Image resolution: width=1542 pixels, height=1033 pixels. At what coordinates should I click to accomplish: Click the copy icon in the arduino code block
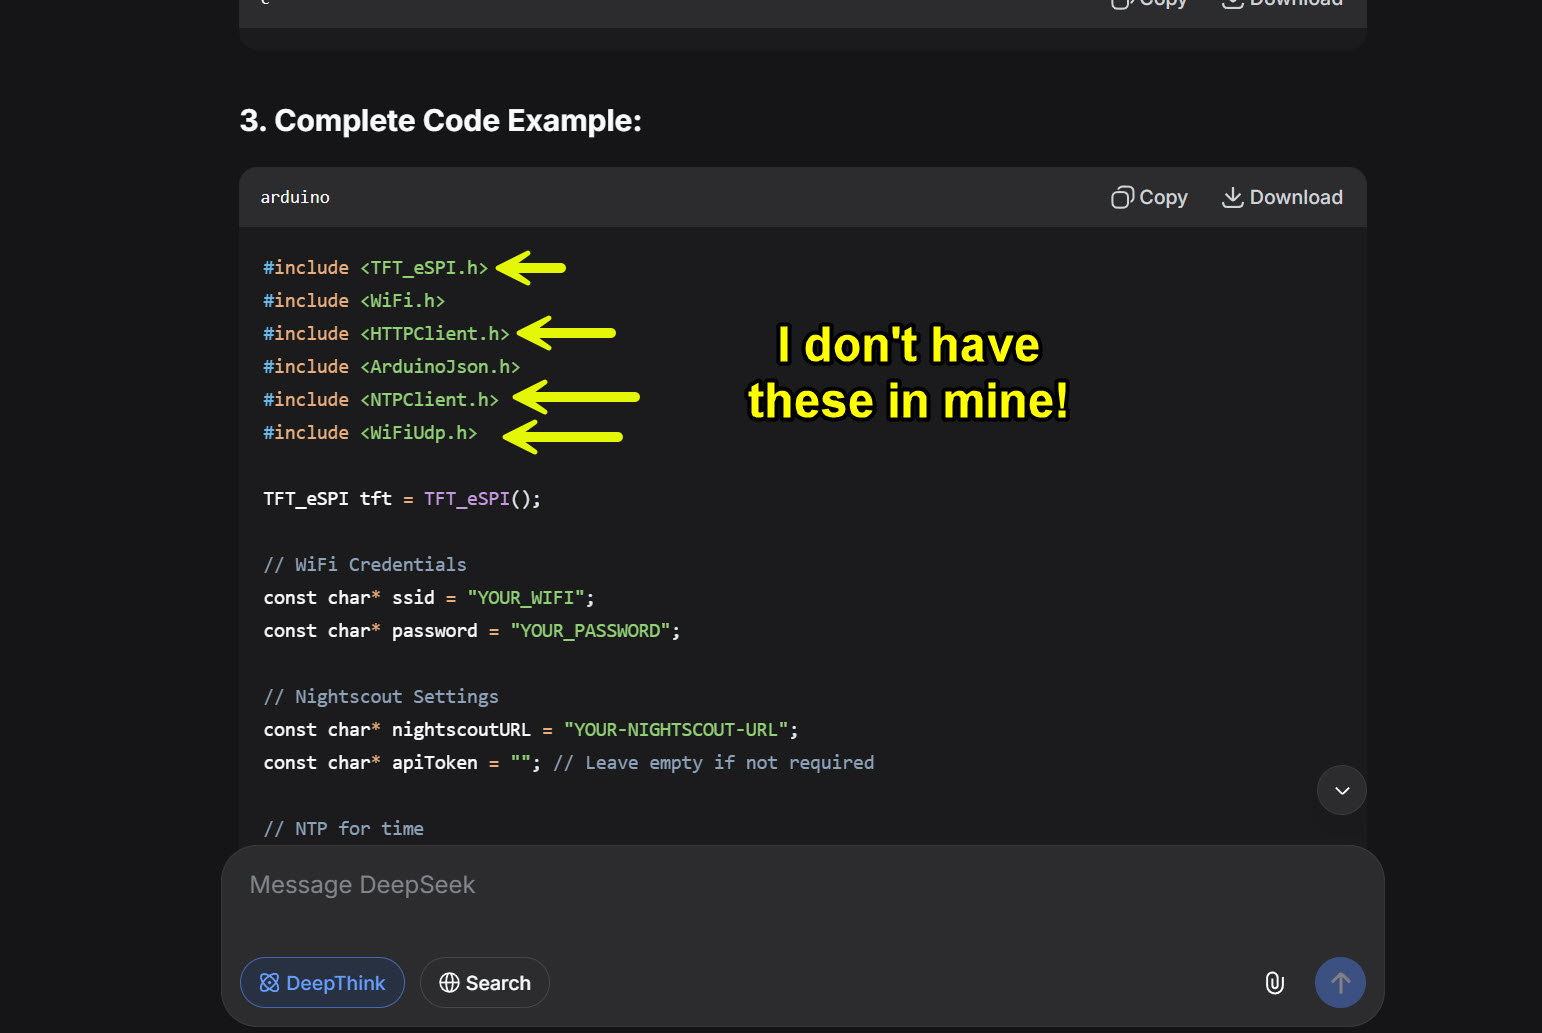1122,197
